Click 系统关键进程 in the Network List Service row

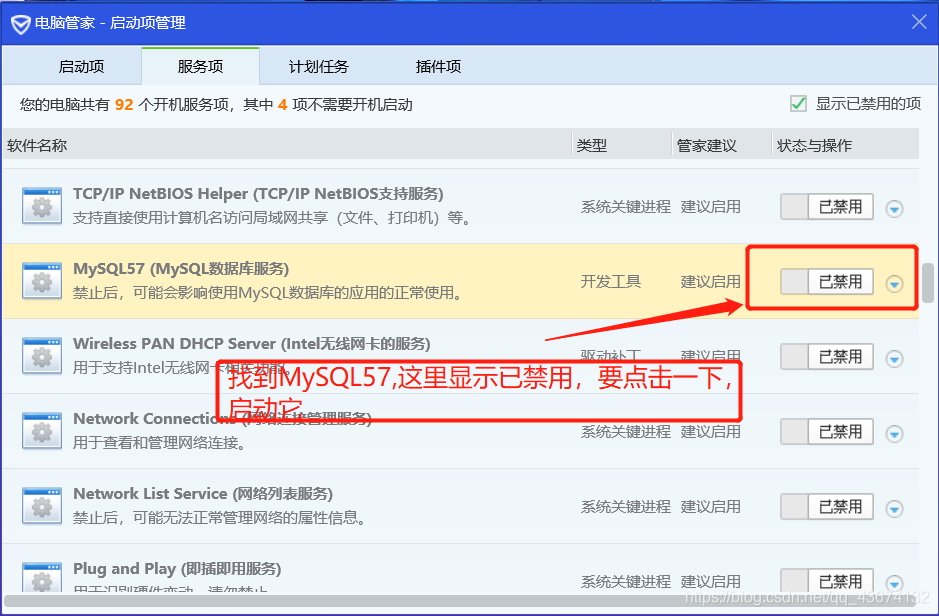(626, 506)
